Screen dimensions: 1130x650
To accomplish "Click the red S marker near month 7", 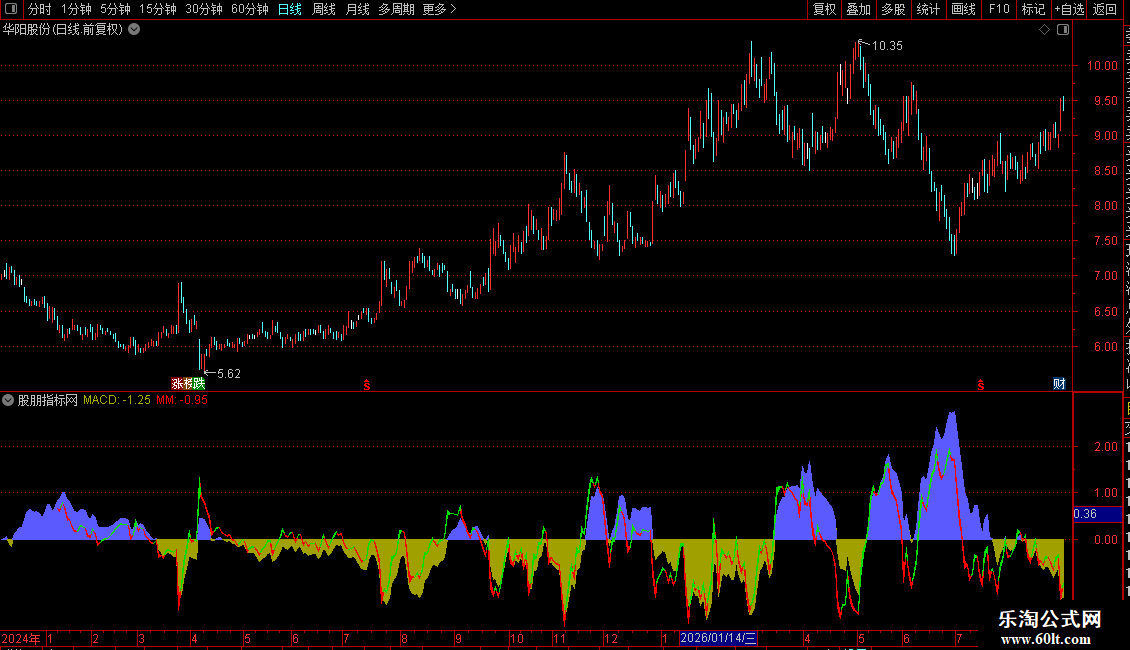I will click(981, 385).
